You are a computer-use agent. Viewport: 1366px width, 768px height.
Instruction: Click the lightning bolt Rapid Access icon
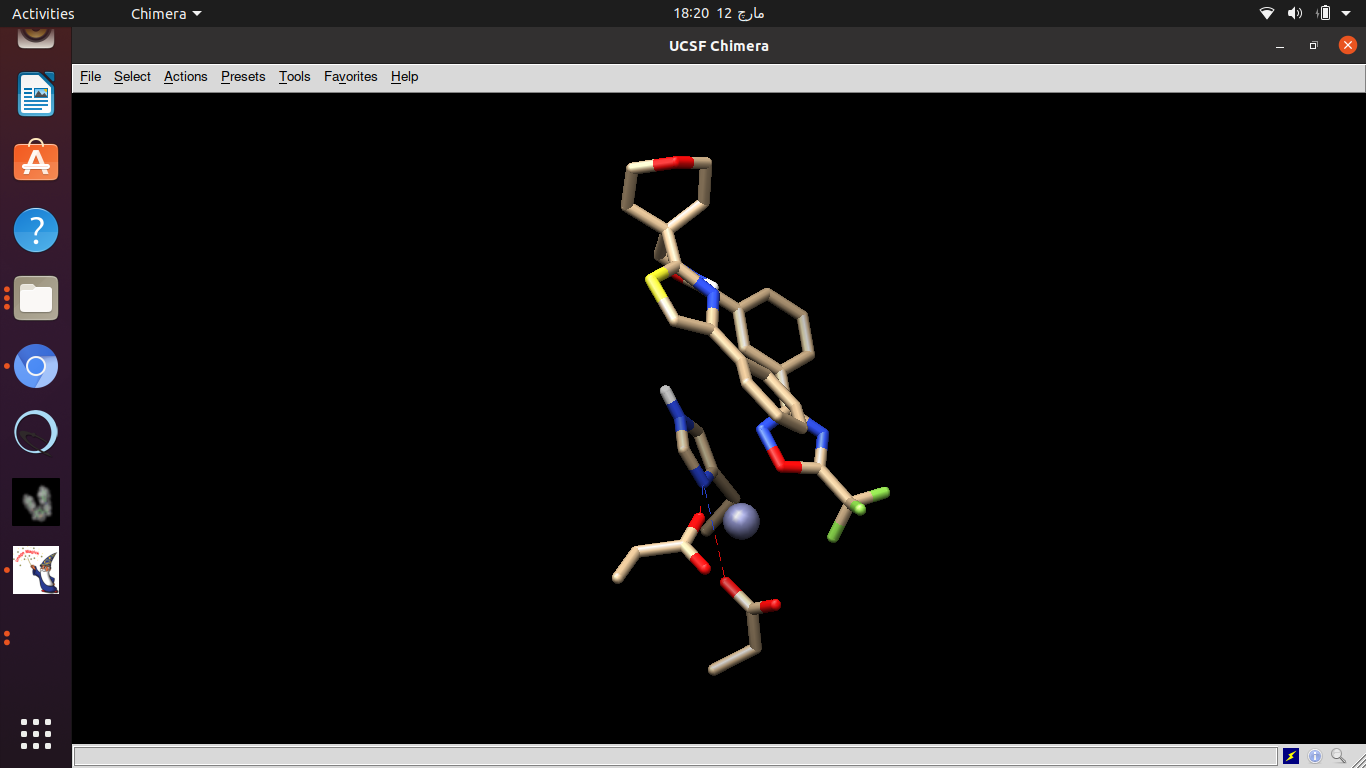coord(1291,756)
